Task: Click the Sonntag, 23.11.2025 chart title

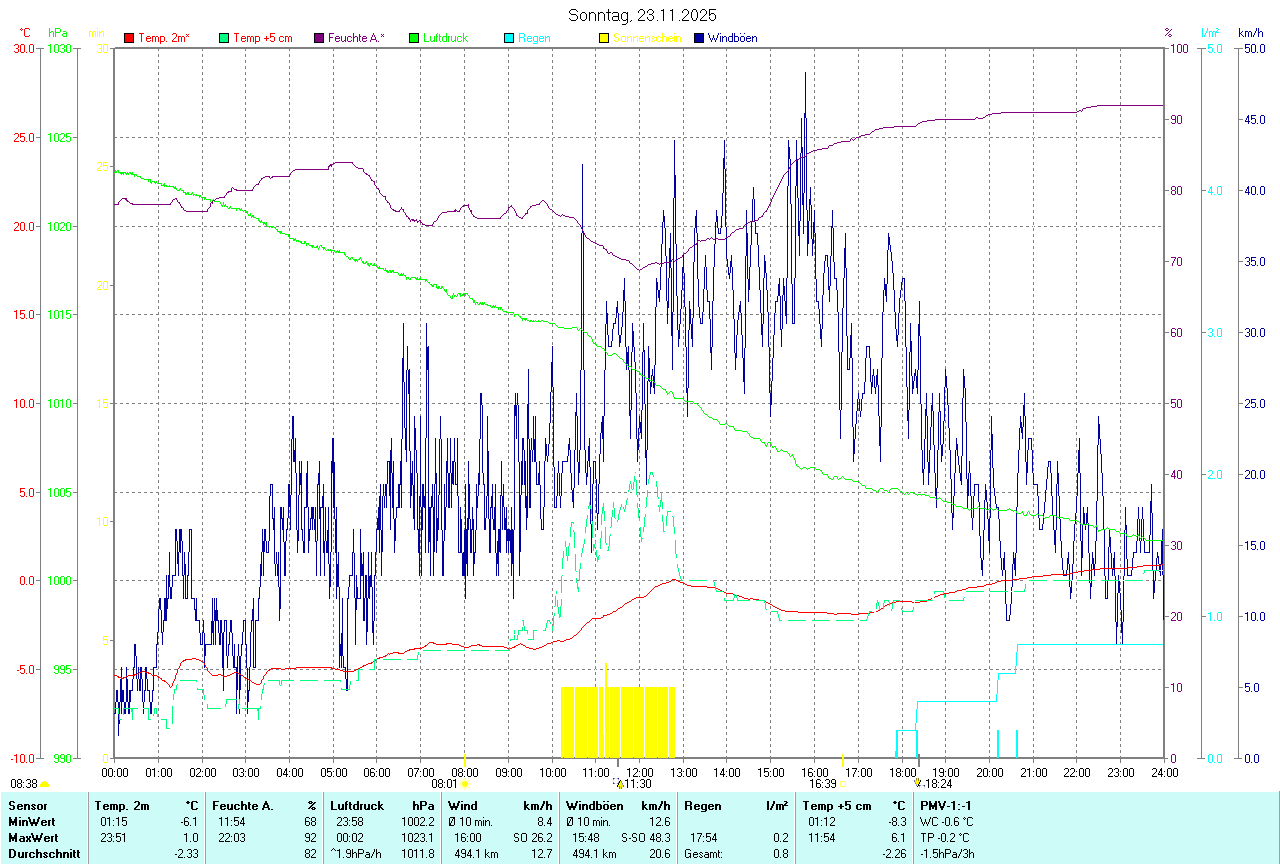Action: point(642,15)
